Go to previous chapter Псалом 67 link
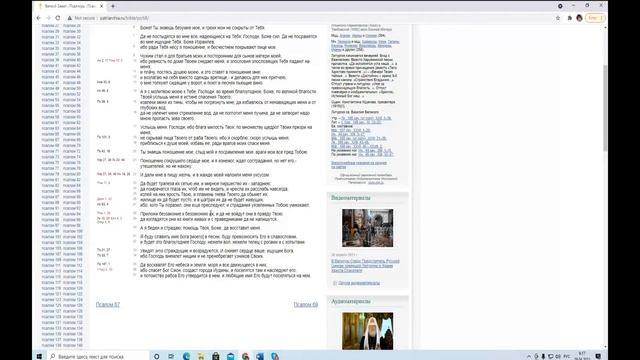 pyautogui.click(x=108, y=304)
